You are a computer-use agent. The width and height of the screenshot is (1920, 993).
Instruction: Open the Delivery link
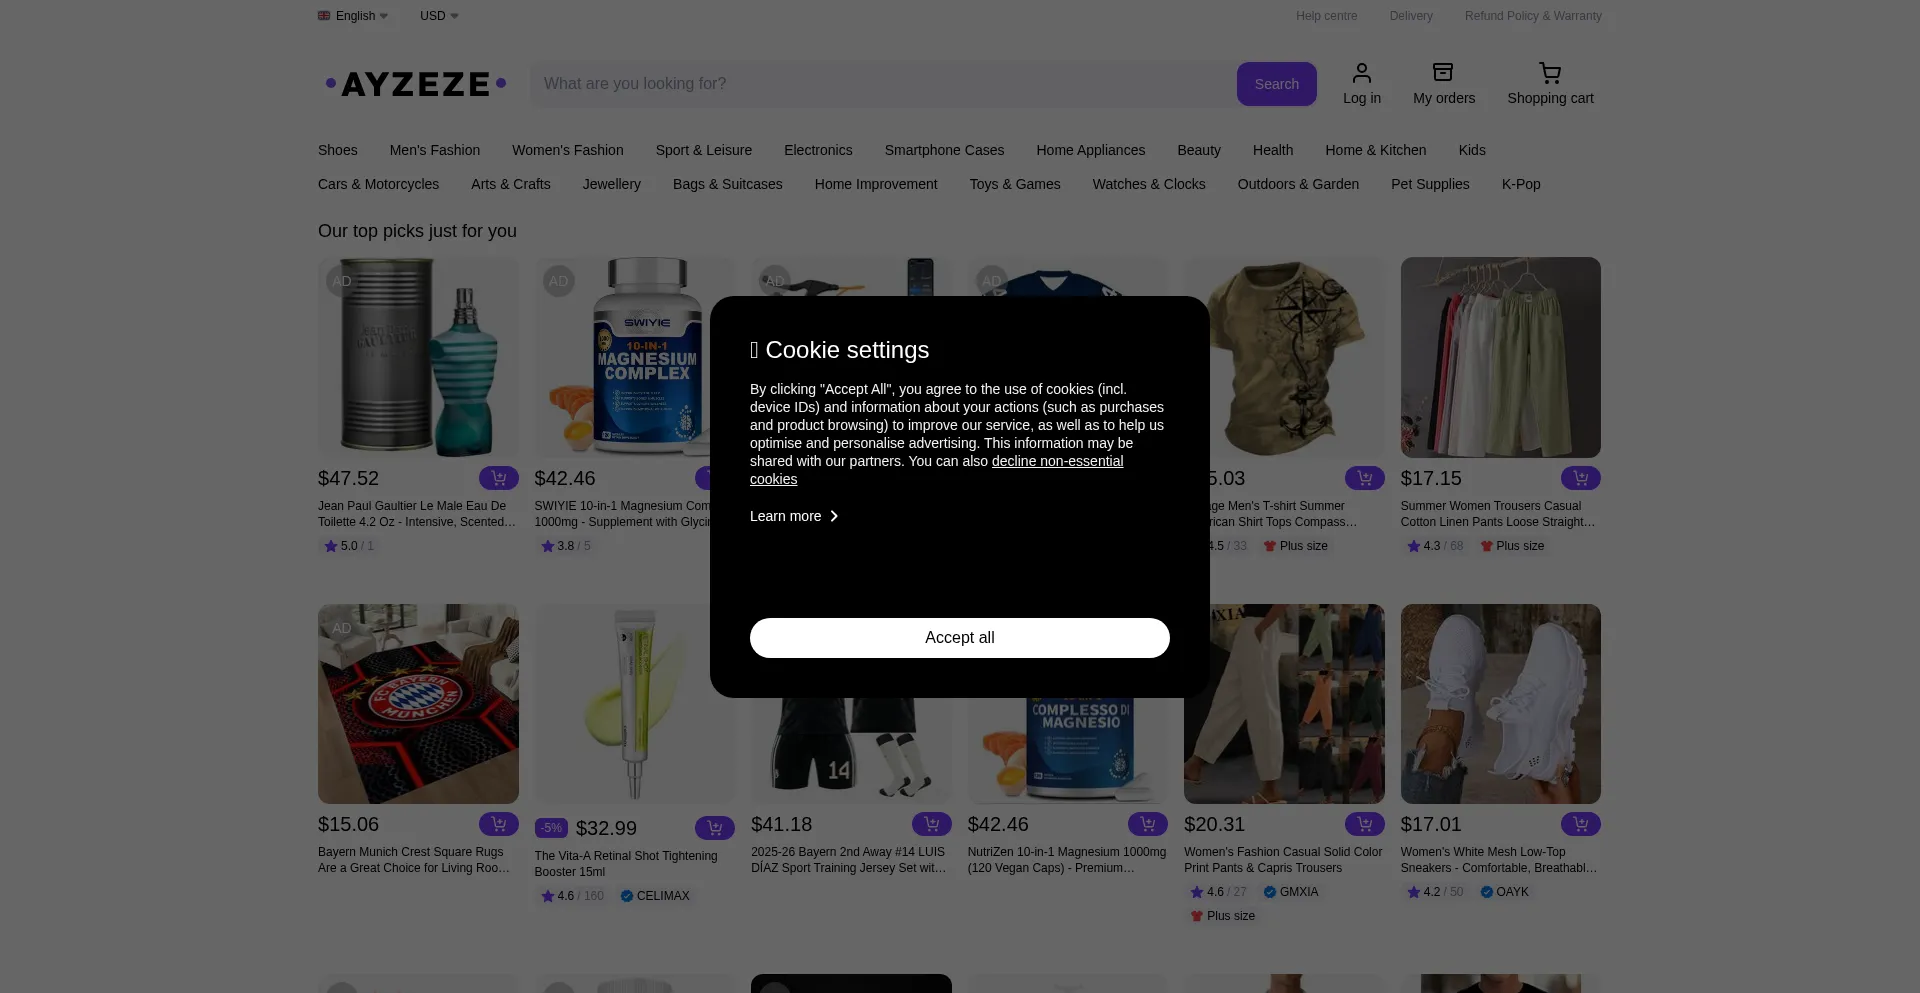[1411, 16]
